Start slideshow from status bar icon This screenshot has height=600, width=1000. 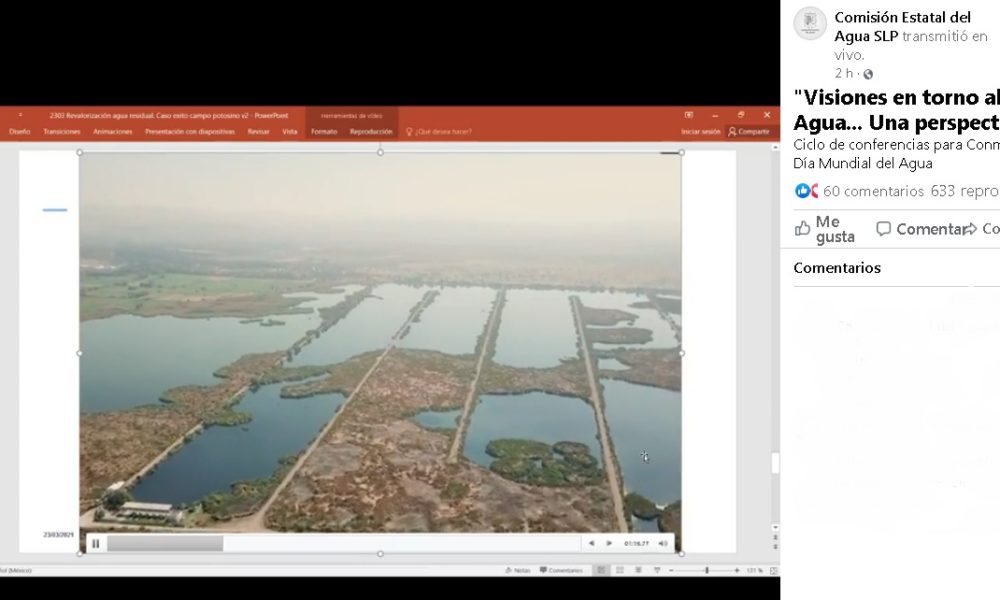656,570
